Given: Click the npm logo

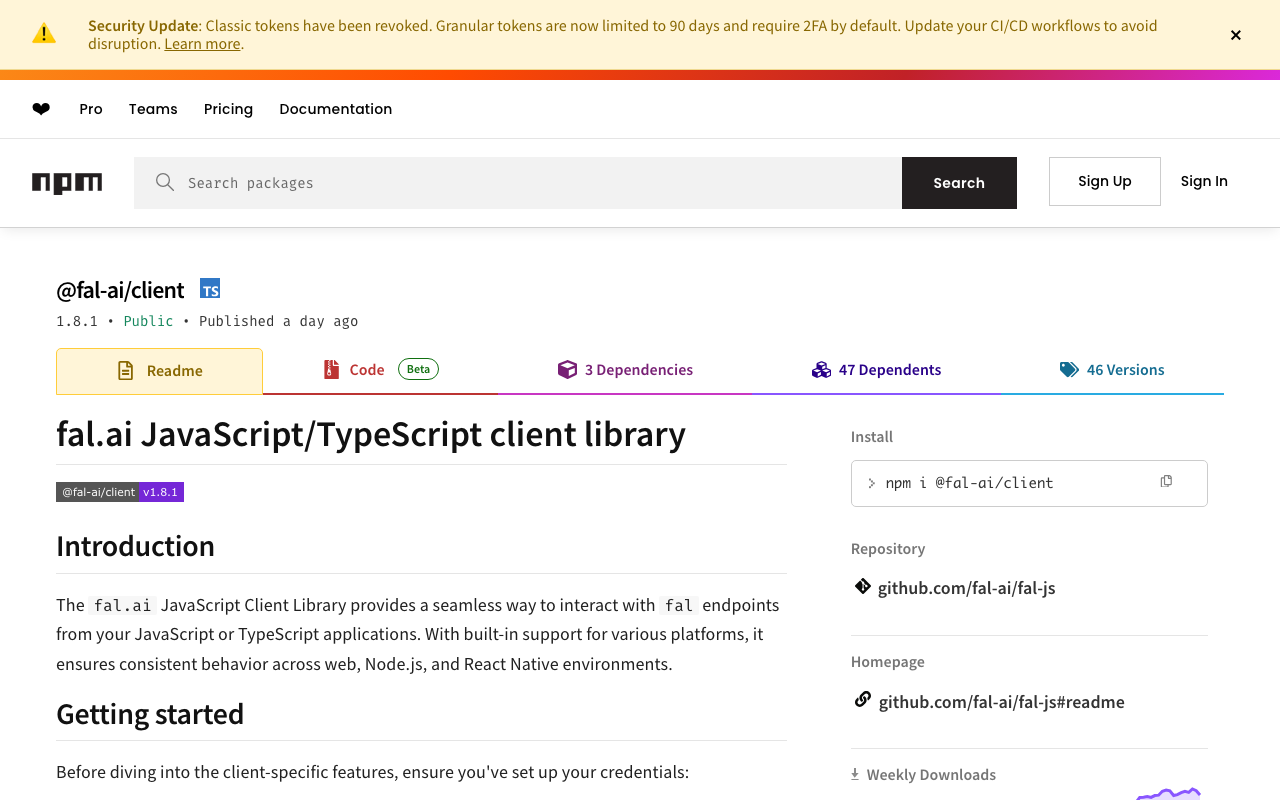Looking at the screenshot, I should click(67, 183).
